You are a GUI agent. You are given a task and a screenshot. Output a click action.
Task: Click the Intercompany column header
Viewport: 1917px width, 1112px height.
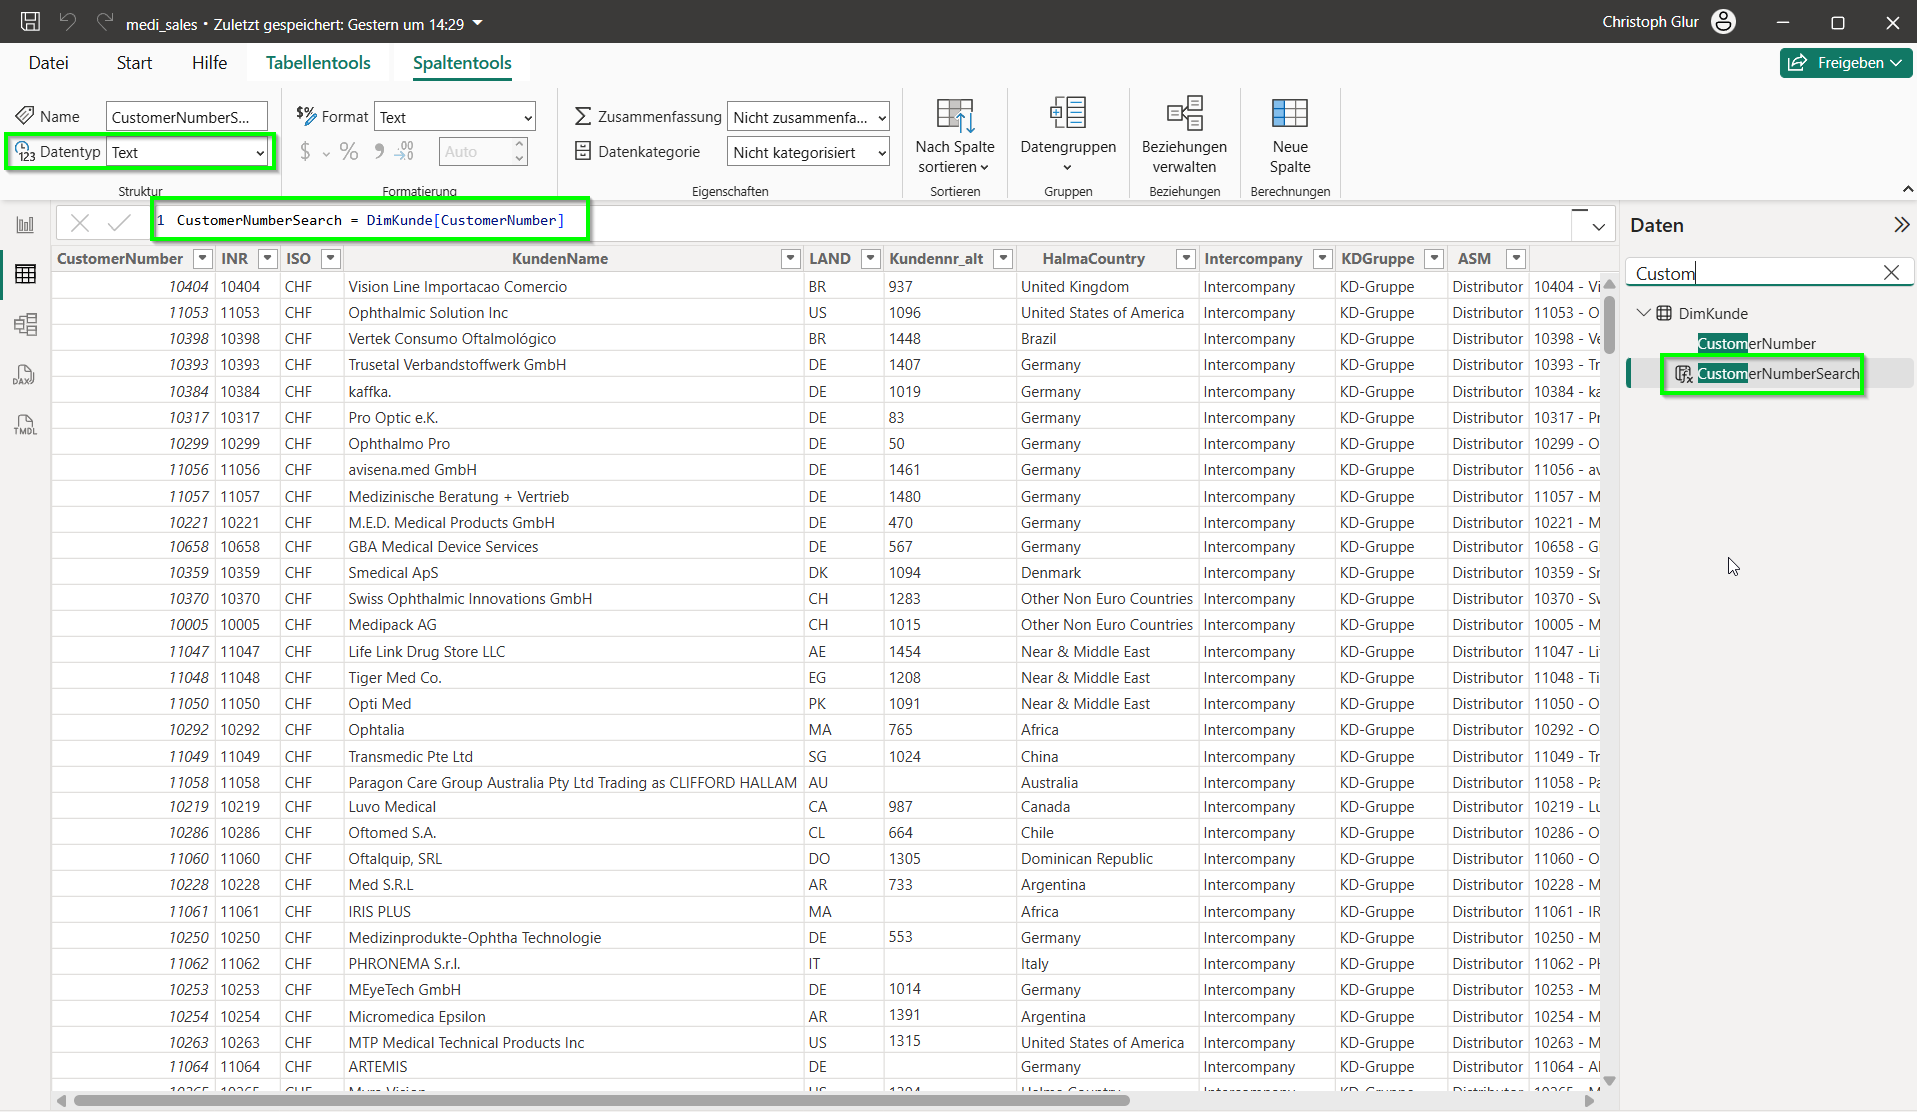click(1253, 259)
